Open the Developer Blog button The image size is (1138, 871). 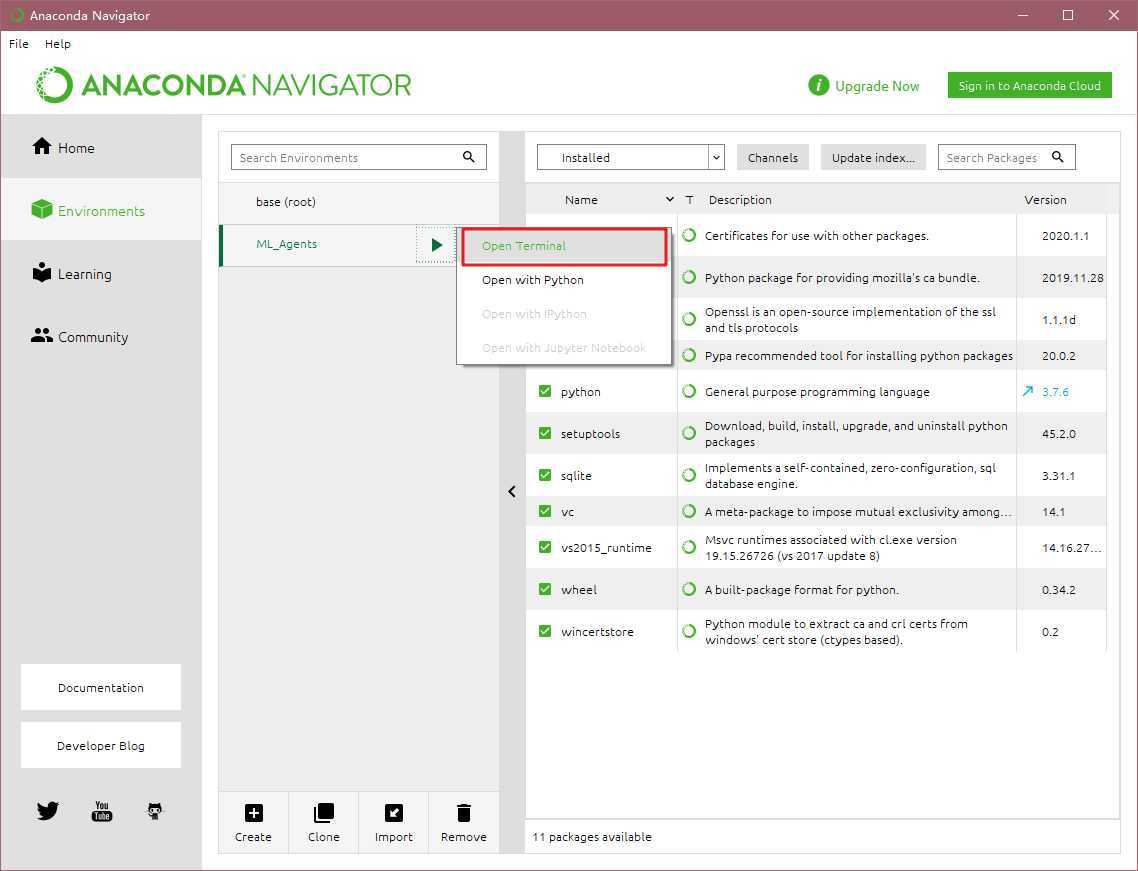point(101,745)
